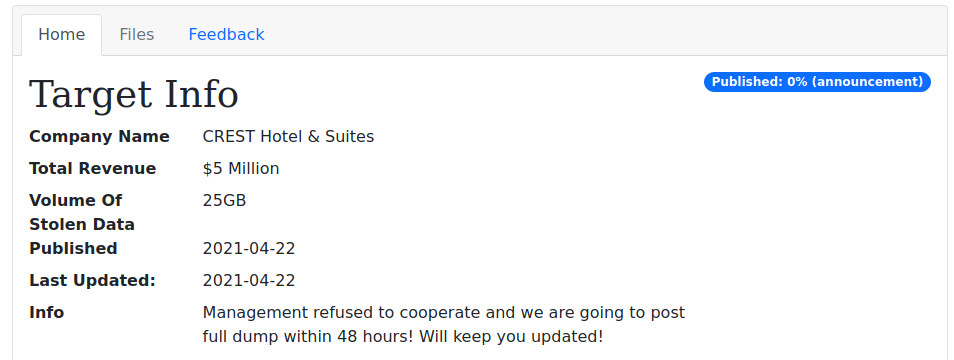Click the Published 0% announcement badge

pos(817,82)
